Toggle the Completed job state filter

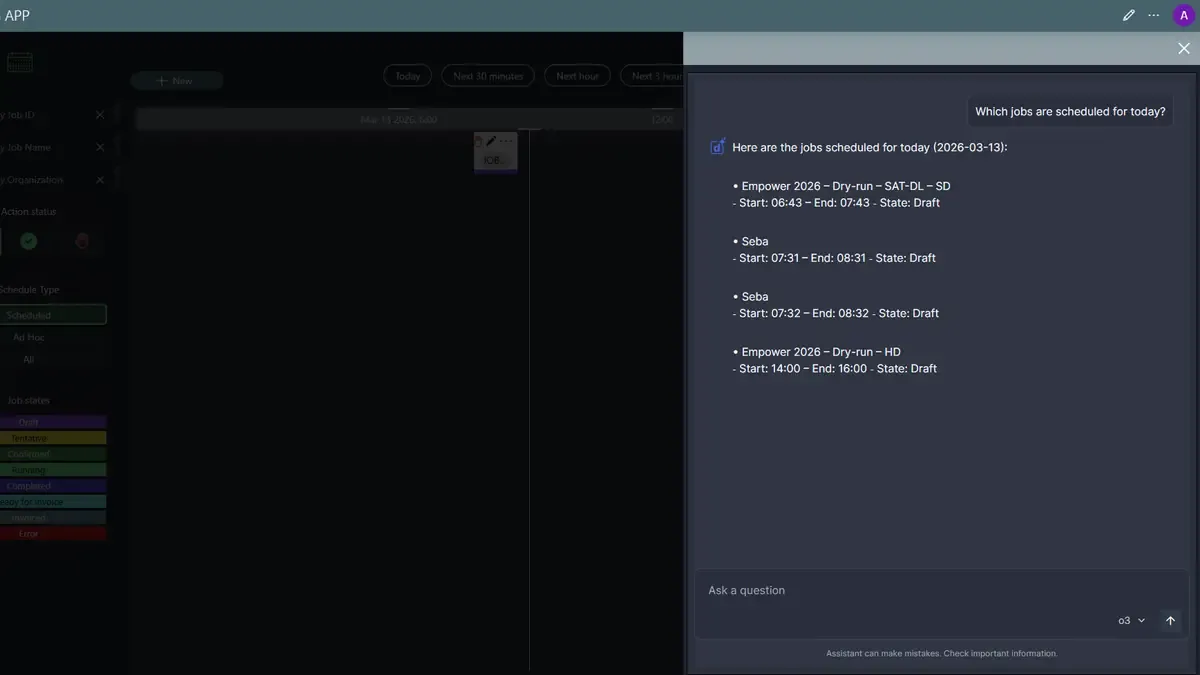52,486
